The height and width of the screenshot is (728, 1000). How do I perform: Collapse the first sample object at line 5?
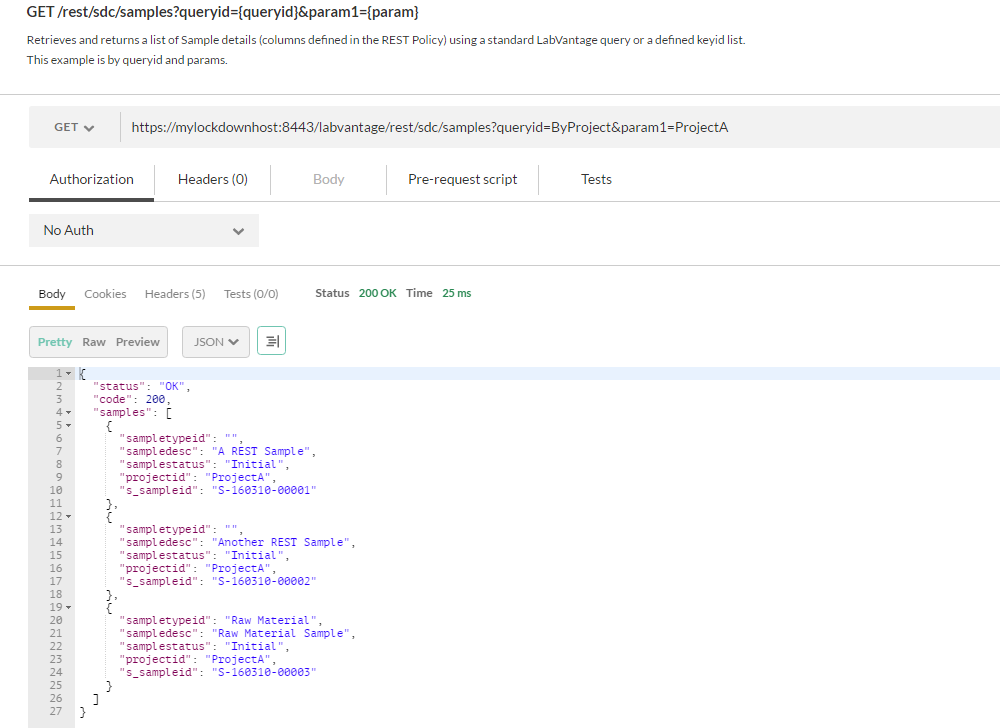tap(69, 425)
